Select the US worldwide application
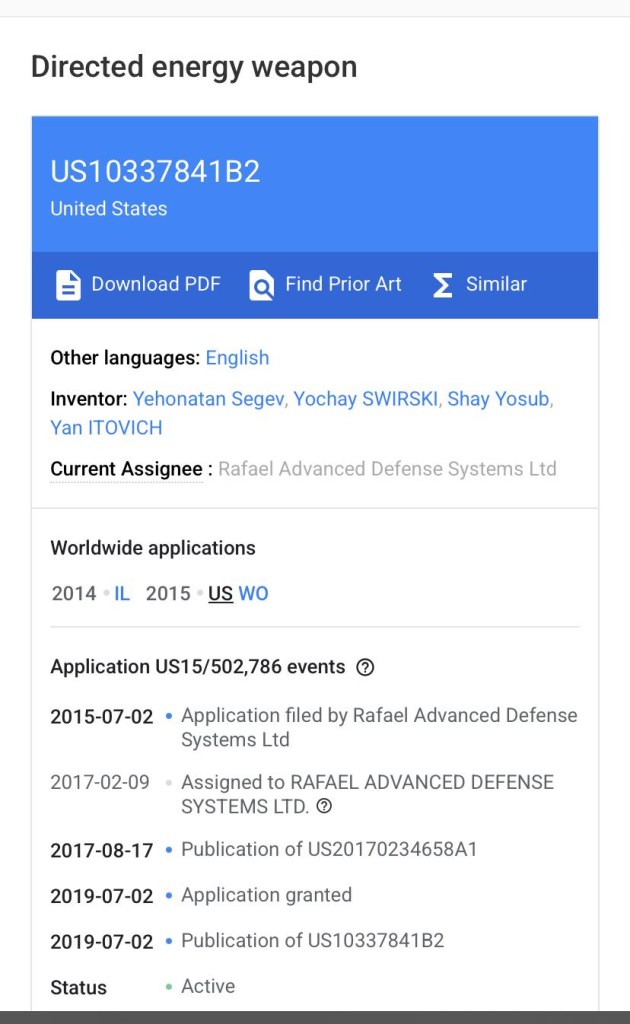Viewport: 630px width, 1024px height. [220, 593]
